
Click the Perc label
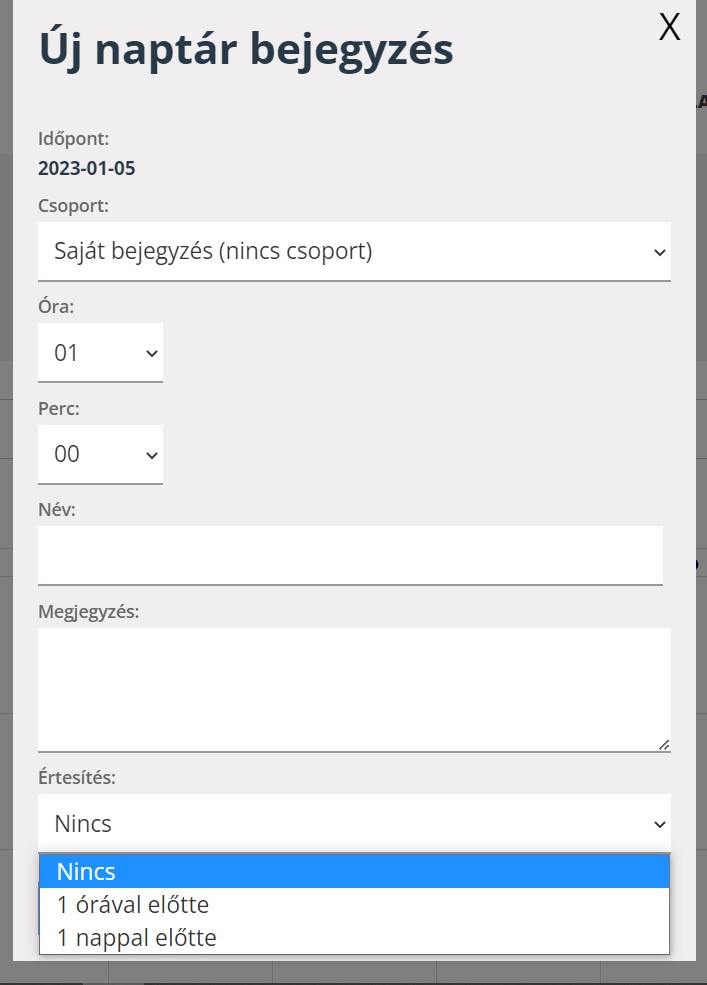point(59,408)
